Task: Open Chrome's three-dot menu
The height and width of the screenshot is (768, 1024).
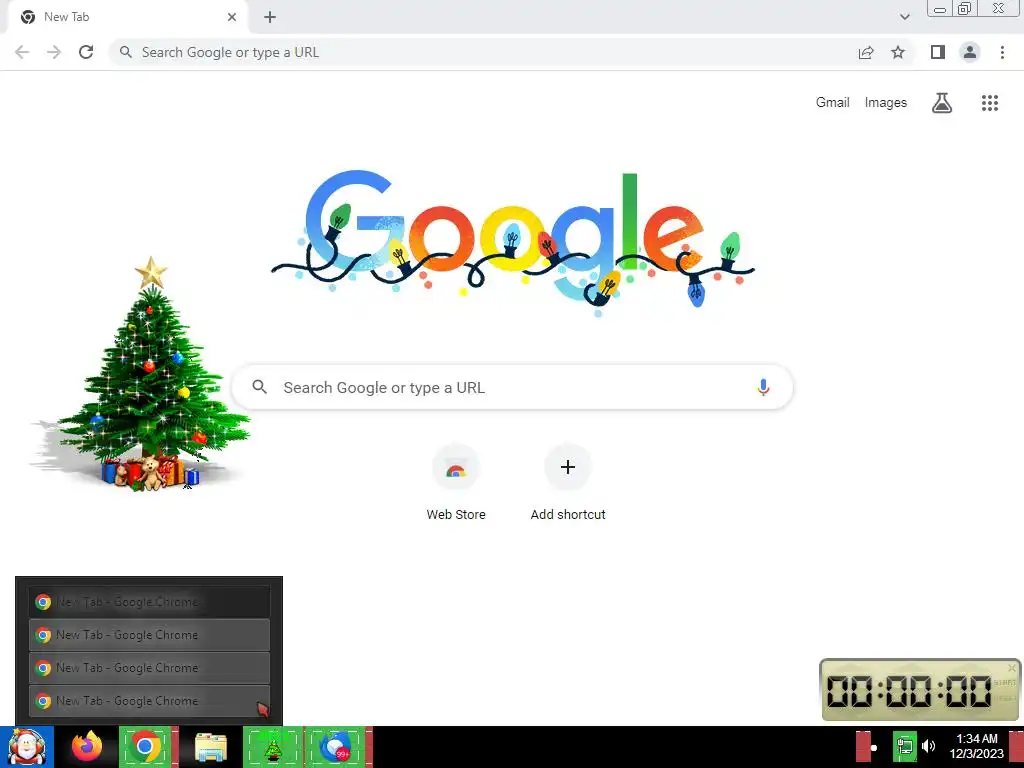Action: 1002,52
